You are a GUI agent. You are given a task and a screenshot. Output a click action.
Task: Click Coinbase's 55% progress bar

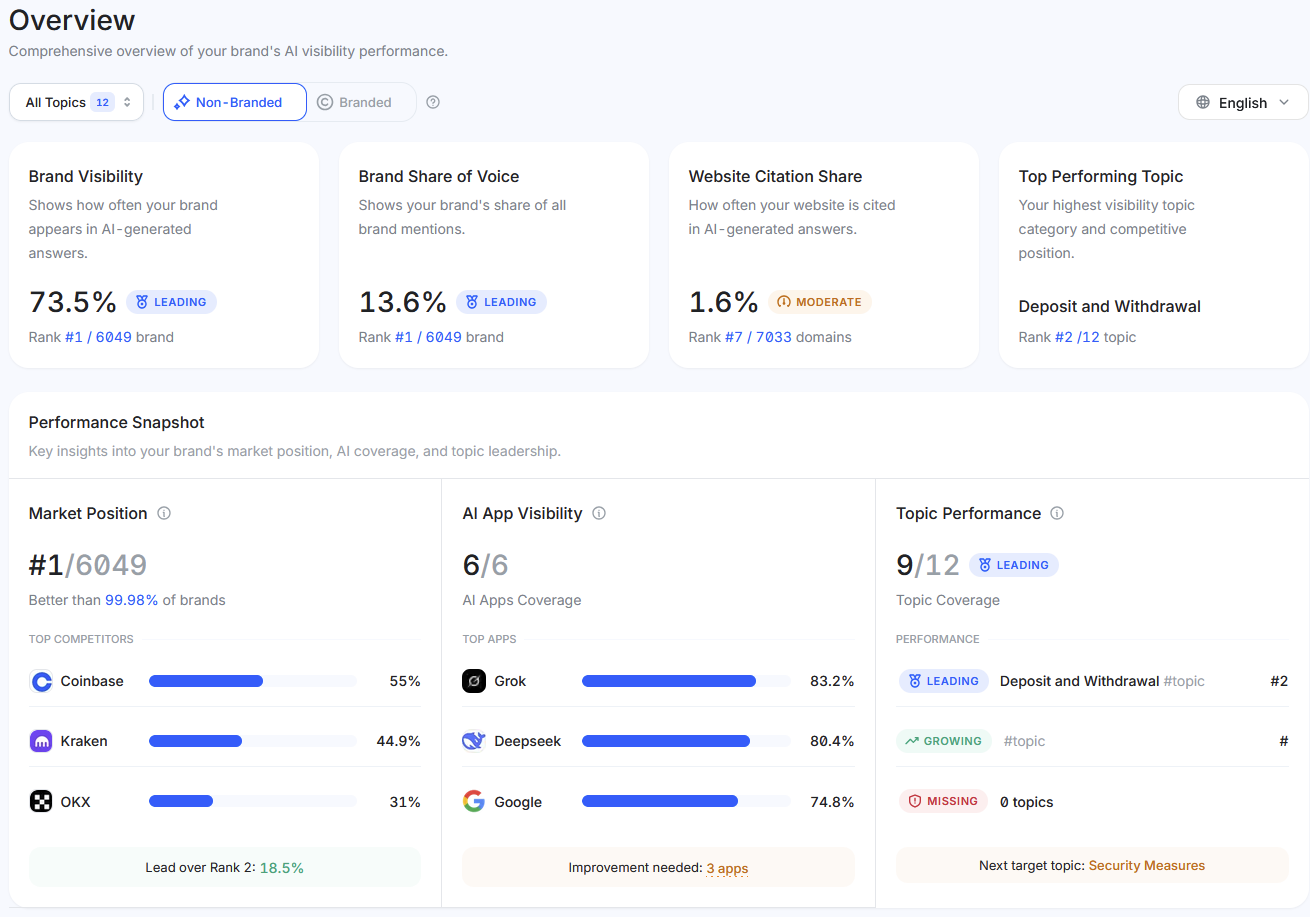253,681
